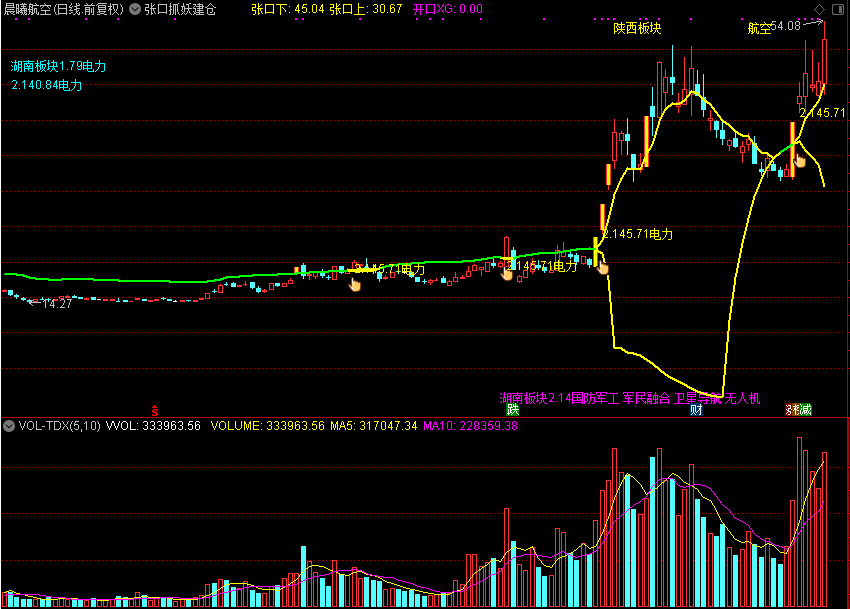
Task: Click the MA10: 228359.38 value
Action: click(470, 426)
